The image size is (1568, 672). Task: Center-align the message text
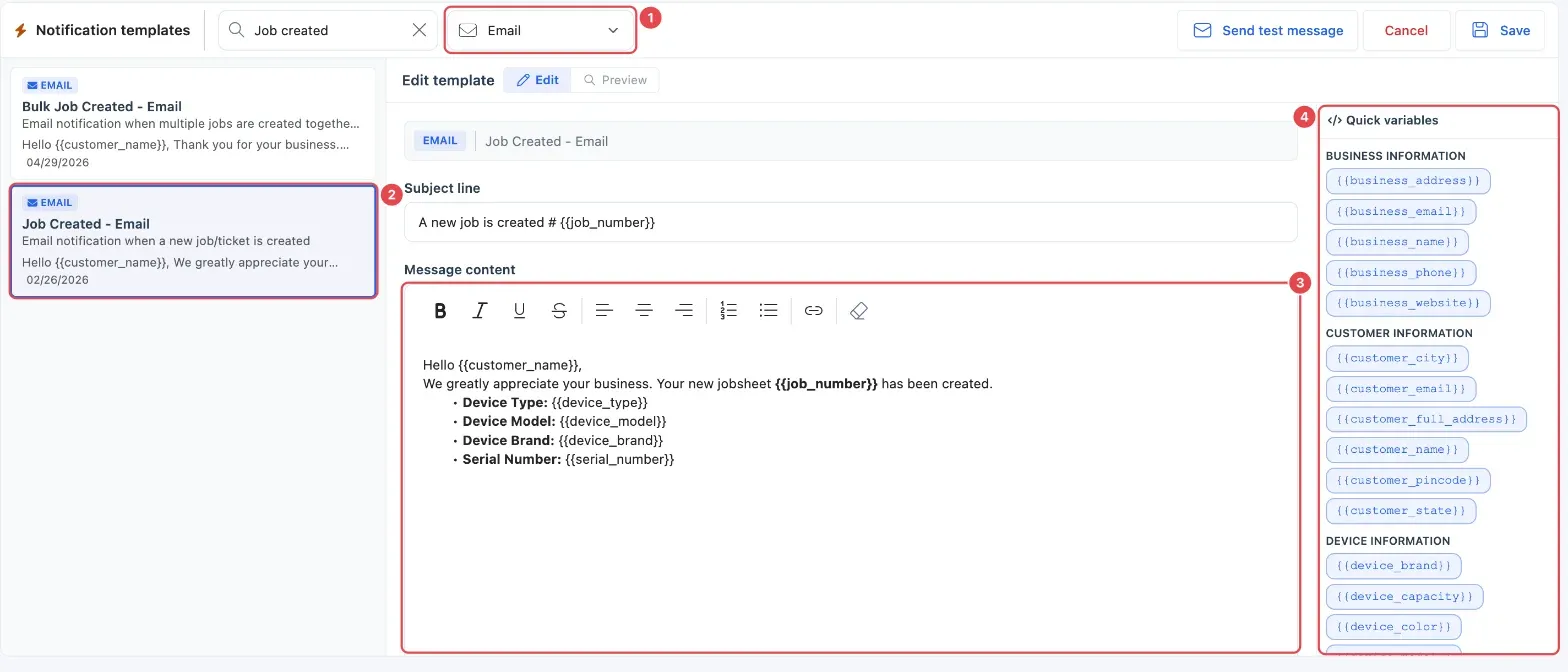(644, 311)
